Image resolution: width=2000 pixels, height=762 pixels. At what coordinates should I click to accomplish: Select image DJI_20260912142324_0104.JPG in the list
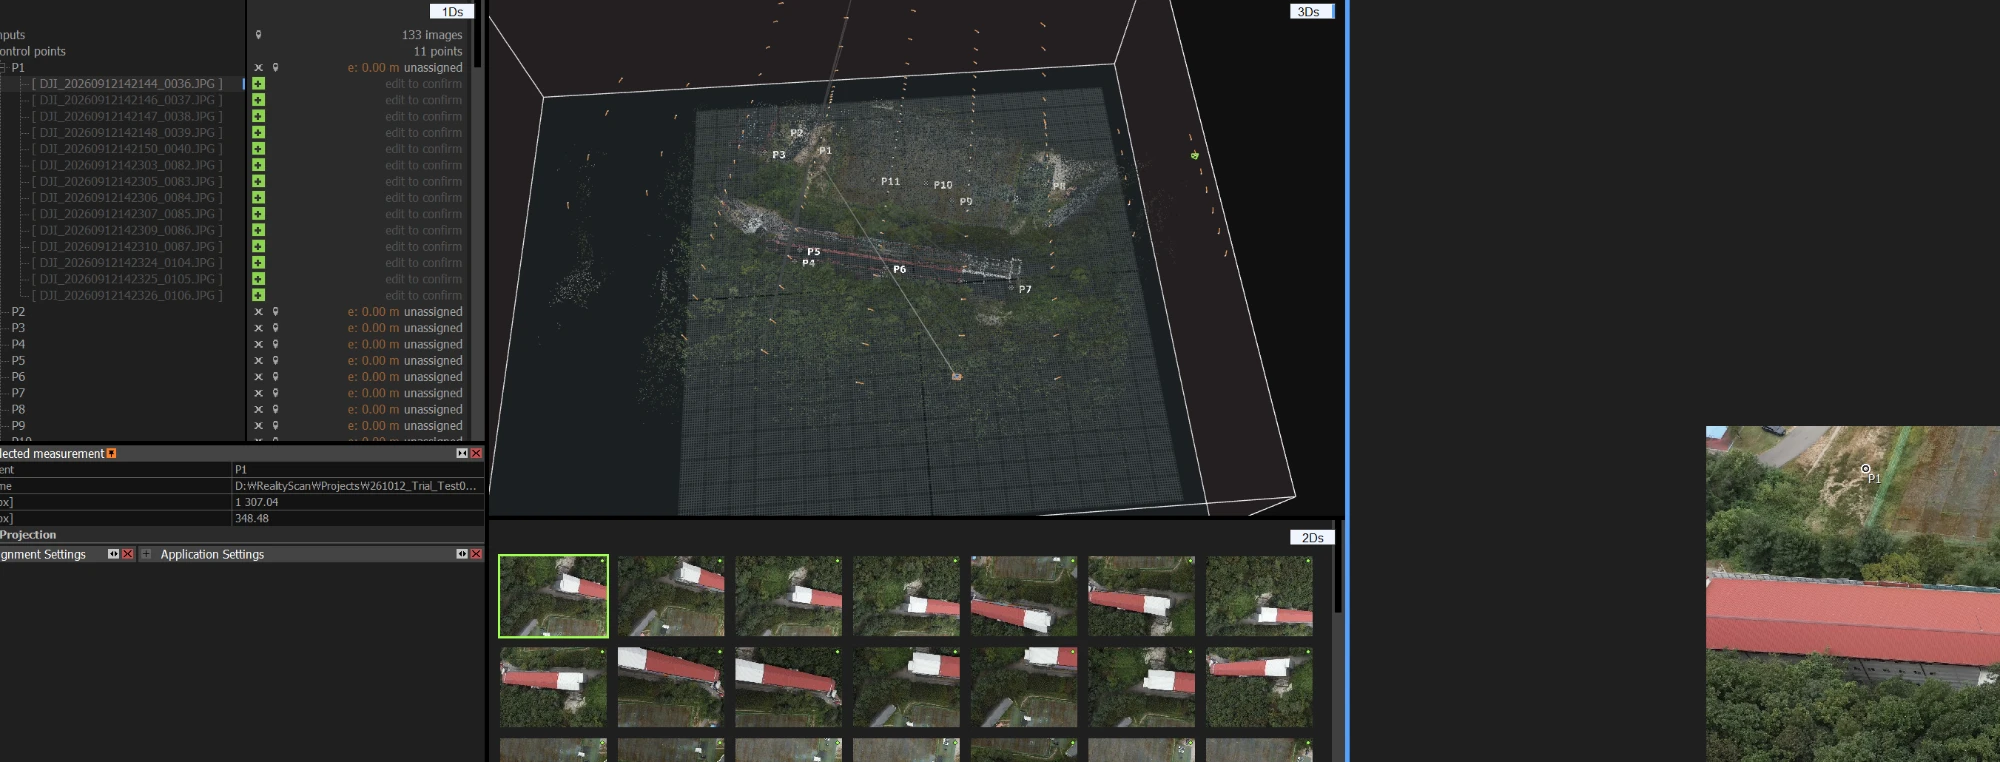(x=127, y=263)
